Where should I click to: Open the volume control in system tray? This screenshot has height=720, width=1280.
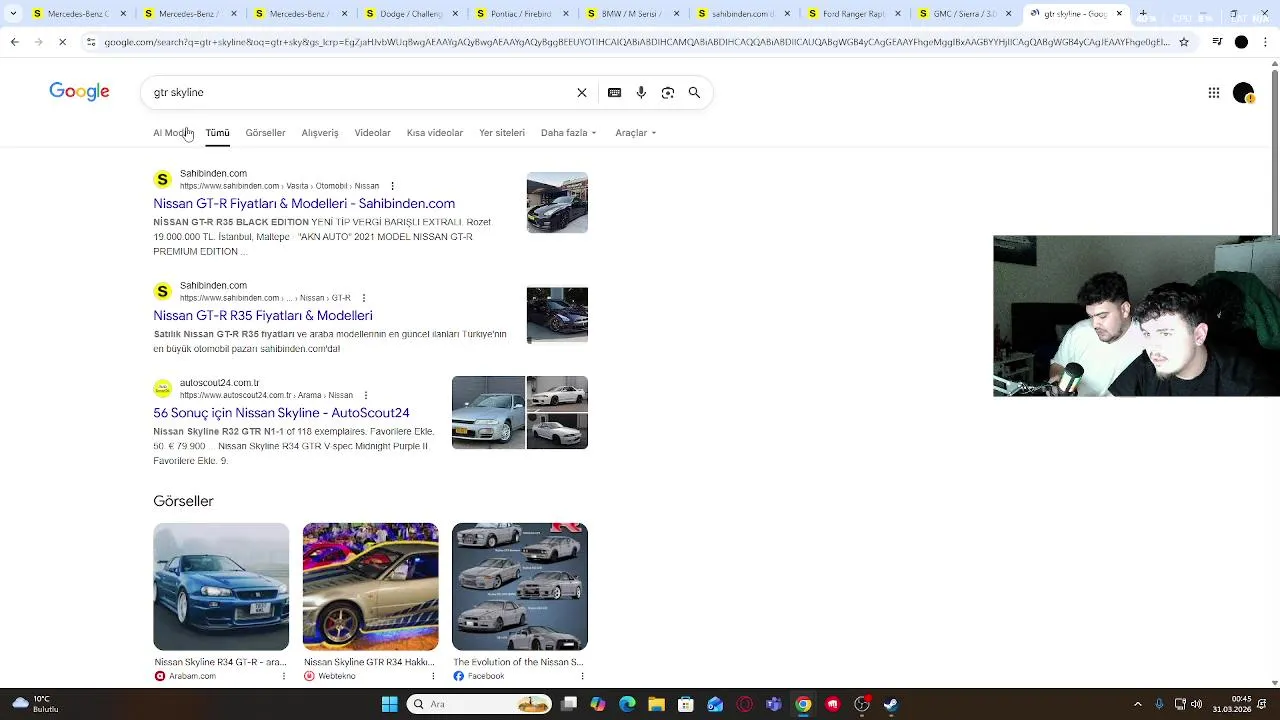(x=1196, y=704)
